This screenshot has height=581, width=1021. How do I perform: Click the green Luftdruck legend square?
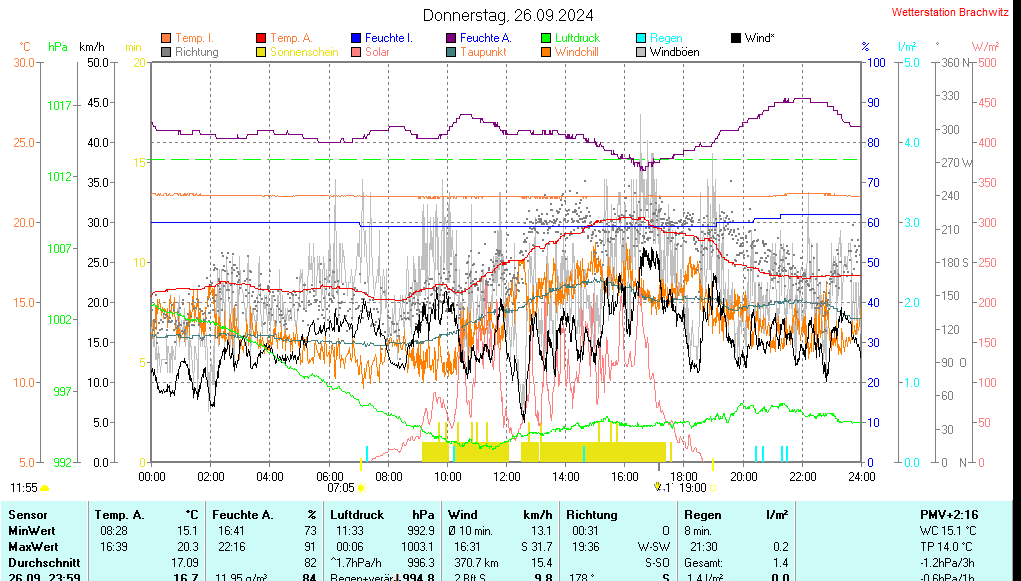point(546,38)
